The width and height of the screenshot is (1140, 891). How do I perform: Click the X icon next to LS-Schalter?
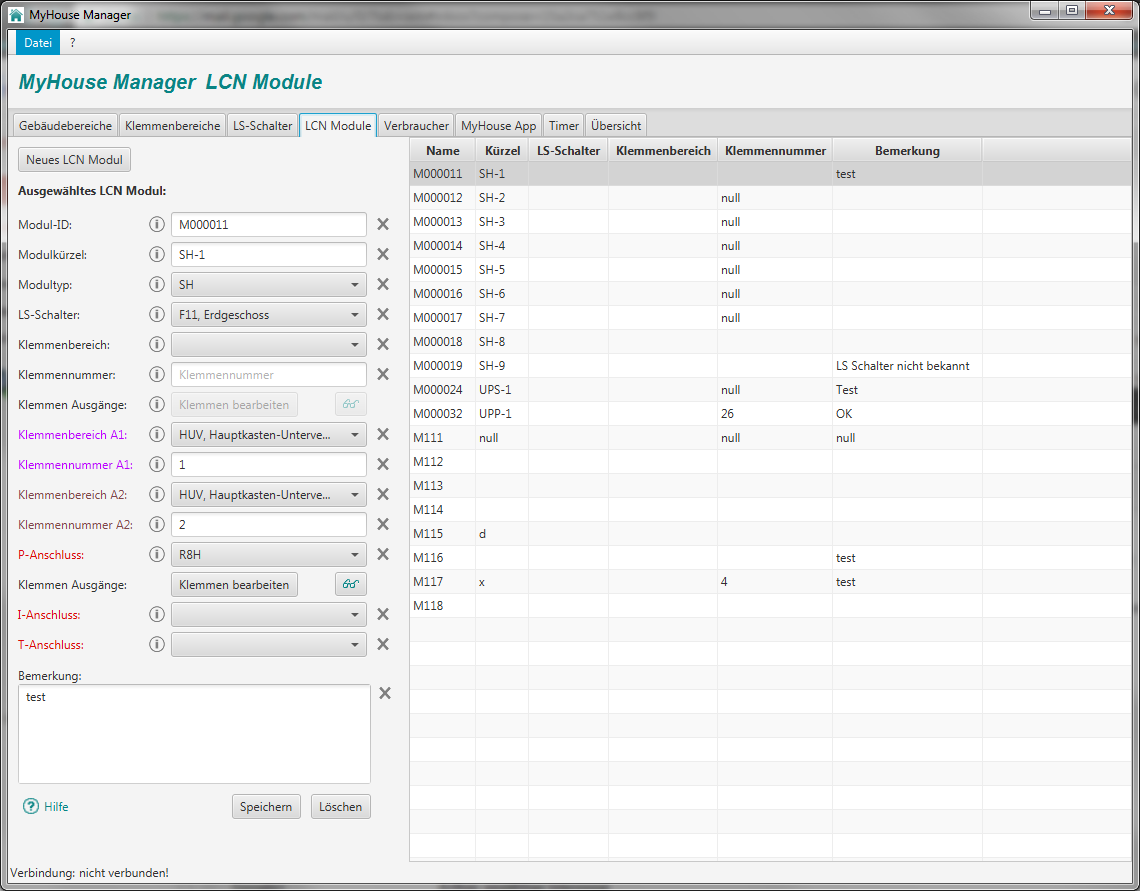pyautogui.click(x=383, y=315)
